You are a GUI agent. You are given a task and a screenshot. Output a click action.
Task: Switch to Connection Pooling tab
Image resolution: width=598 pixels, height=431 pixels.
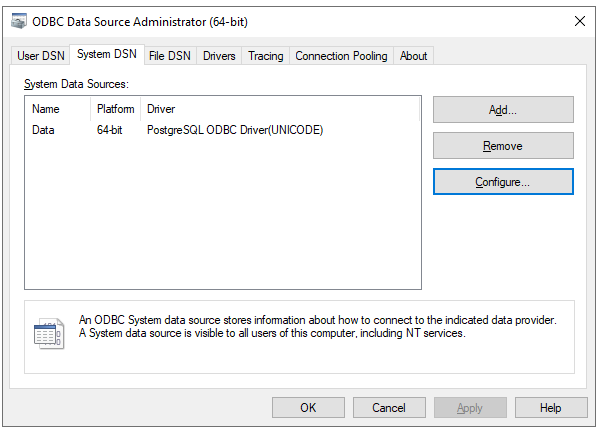[341, 56]
